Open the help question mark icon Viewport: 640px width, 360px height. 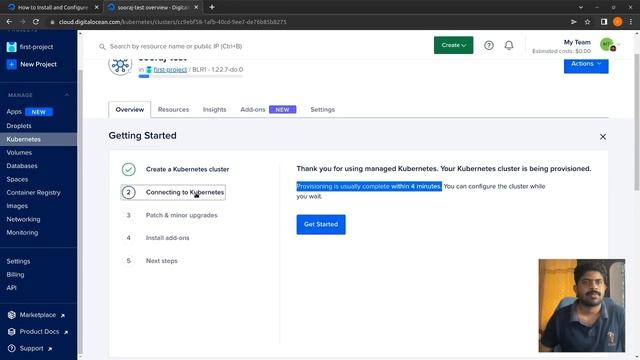pos(489,45)
